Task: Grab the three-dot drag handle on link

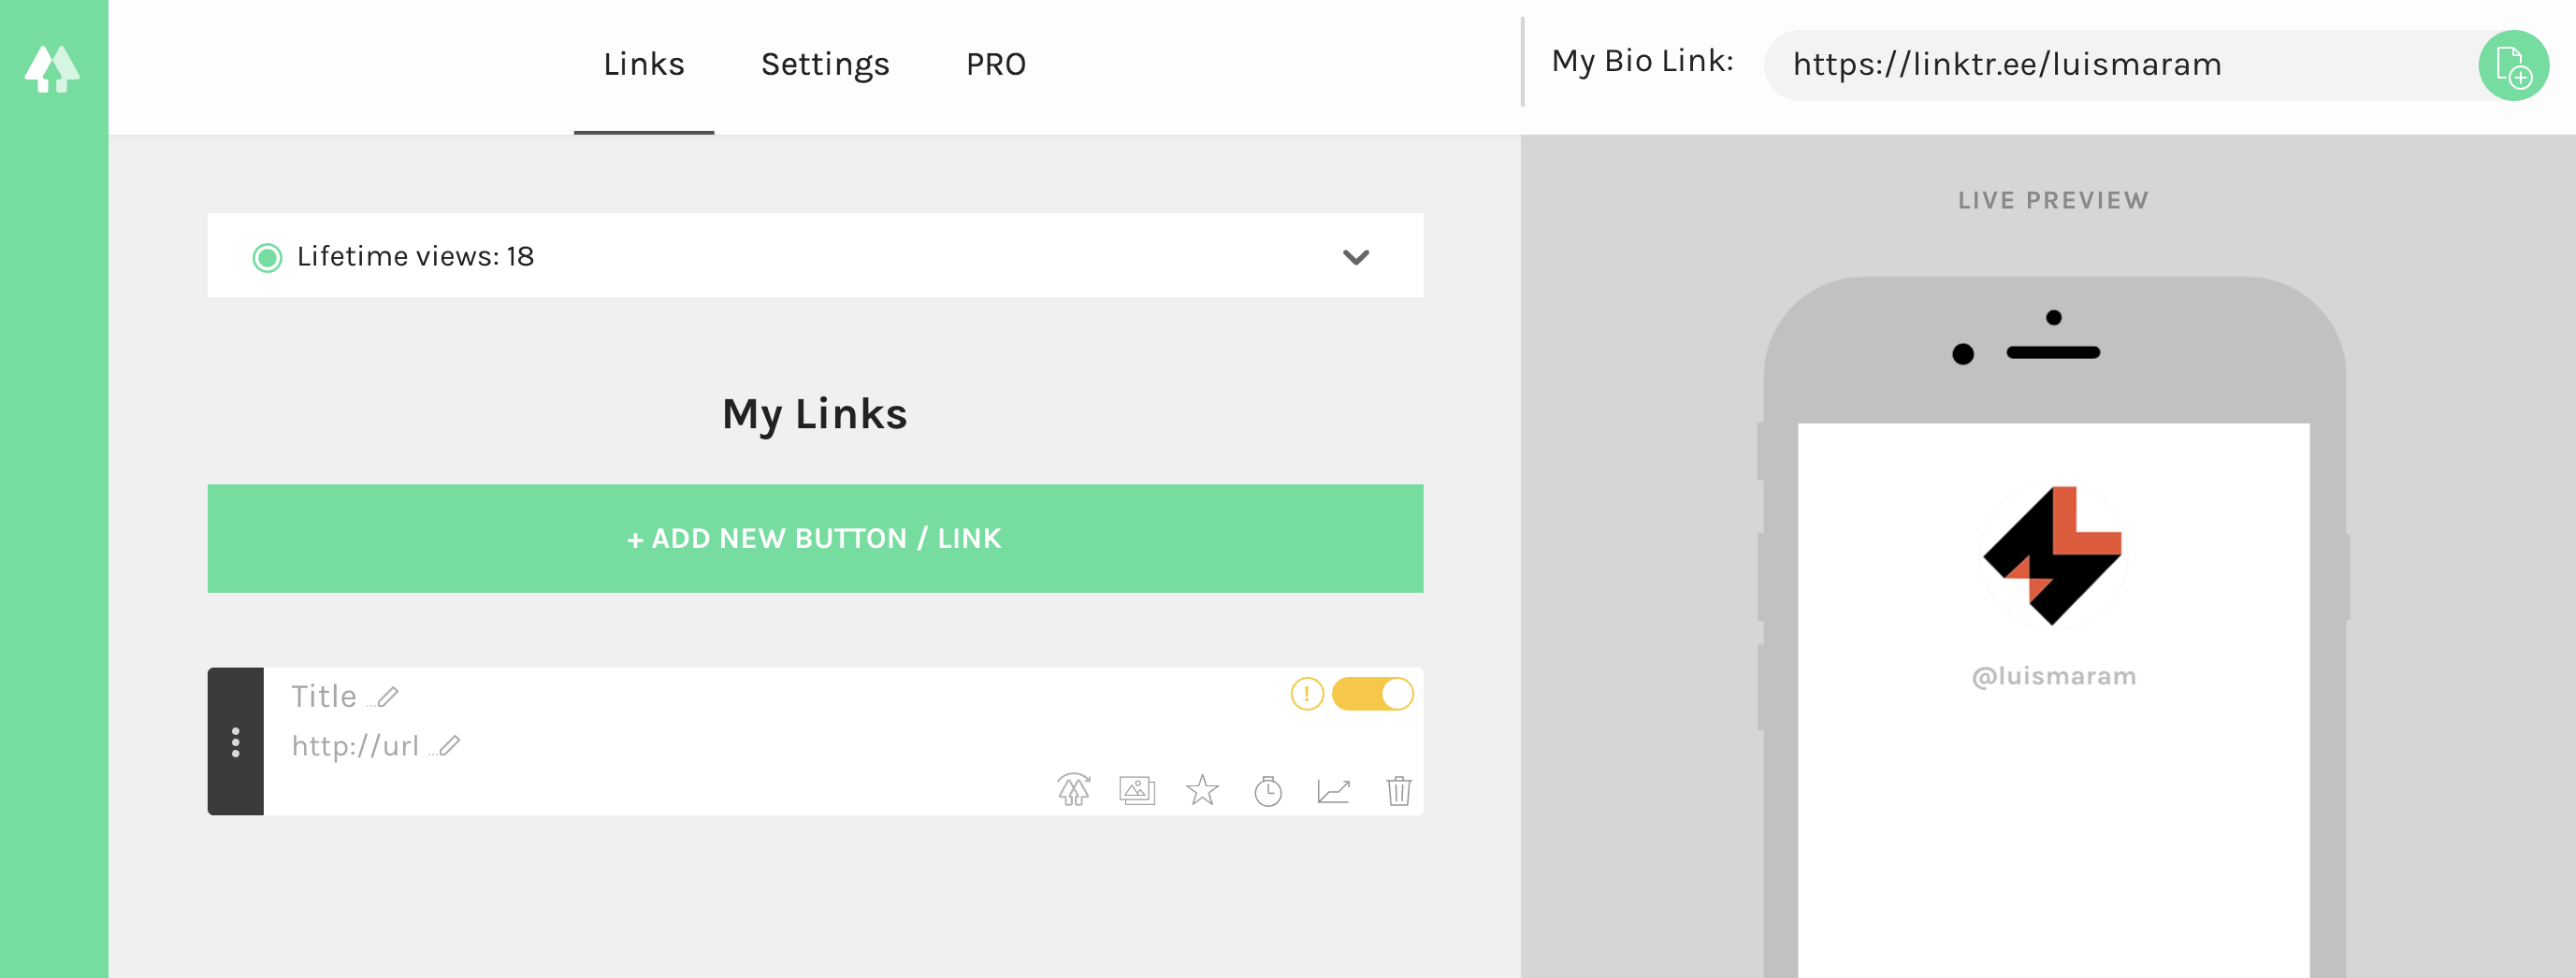Action: 235,741
